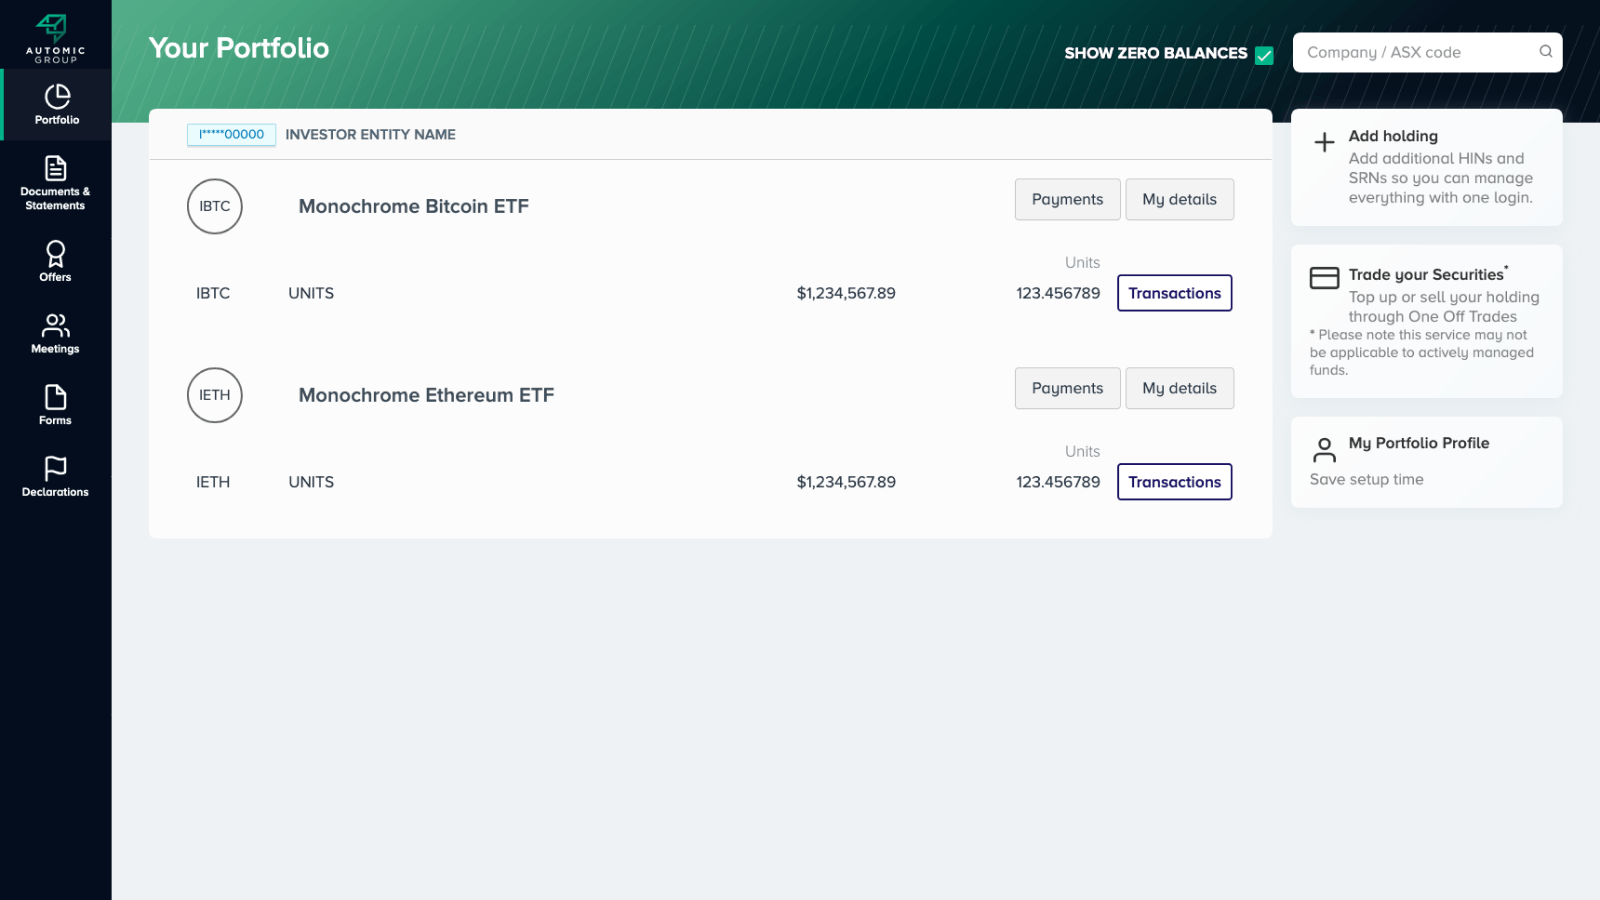
Task: Uncheck the Show Zero Balances checkbox
Action: coord(1264,55)
